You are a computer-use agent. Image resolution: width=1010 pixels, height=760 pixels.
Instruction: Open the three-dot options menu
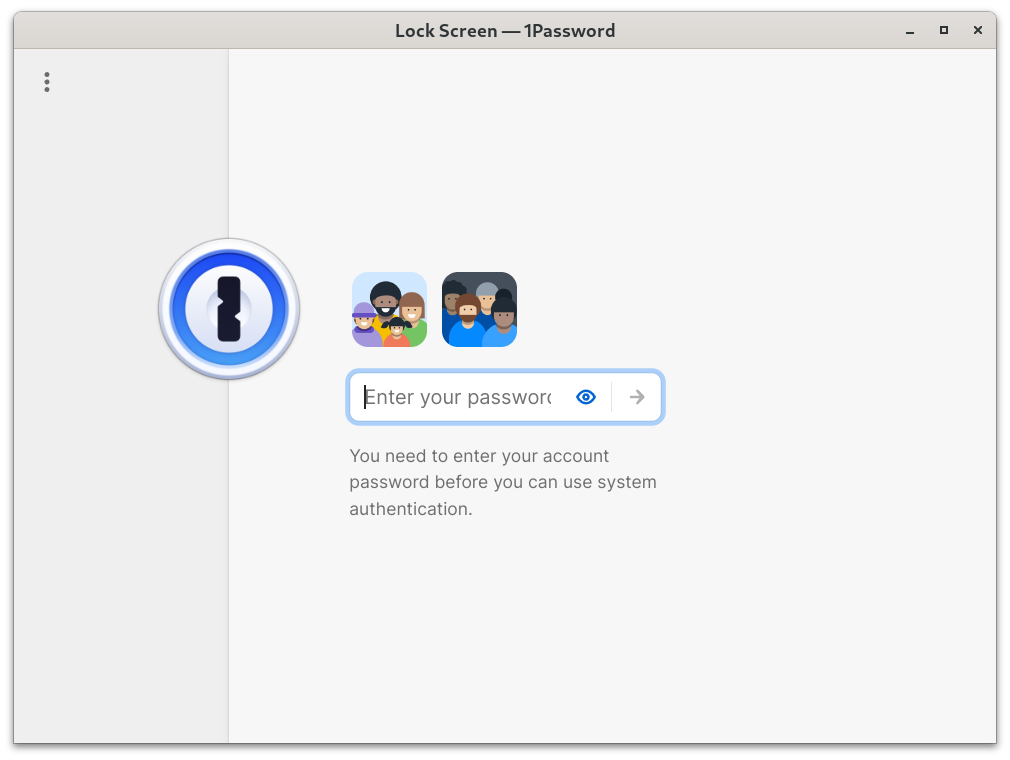[x=46, y=82]
